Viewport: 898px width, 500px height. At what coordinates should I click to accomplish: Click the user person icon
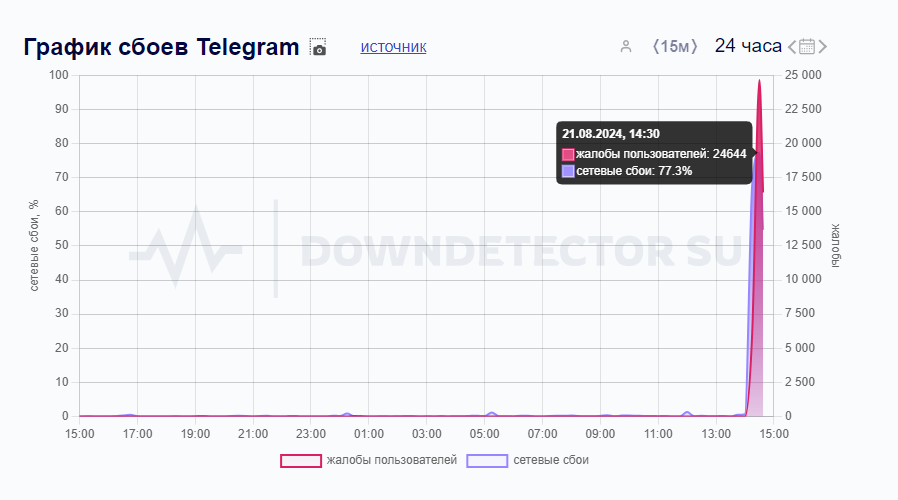(x=626, y=46)
